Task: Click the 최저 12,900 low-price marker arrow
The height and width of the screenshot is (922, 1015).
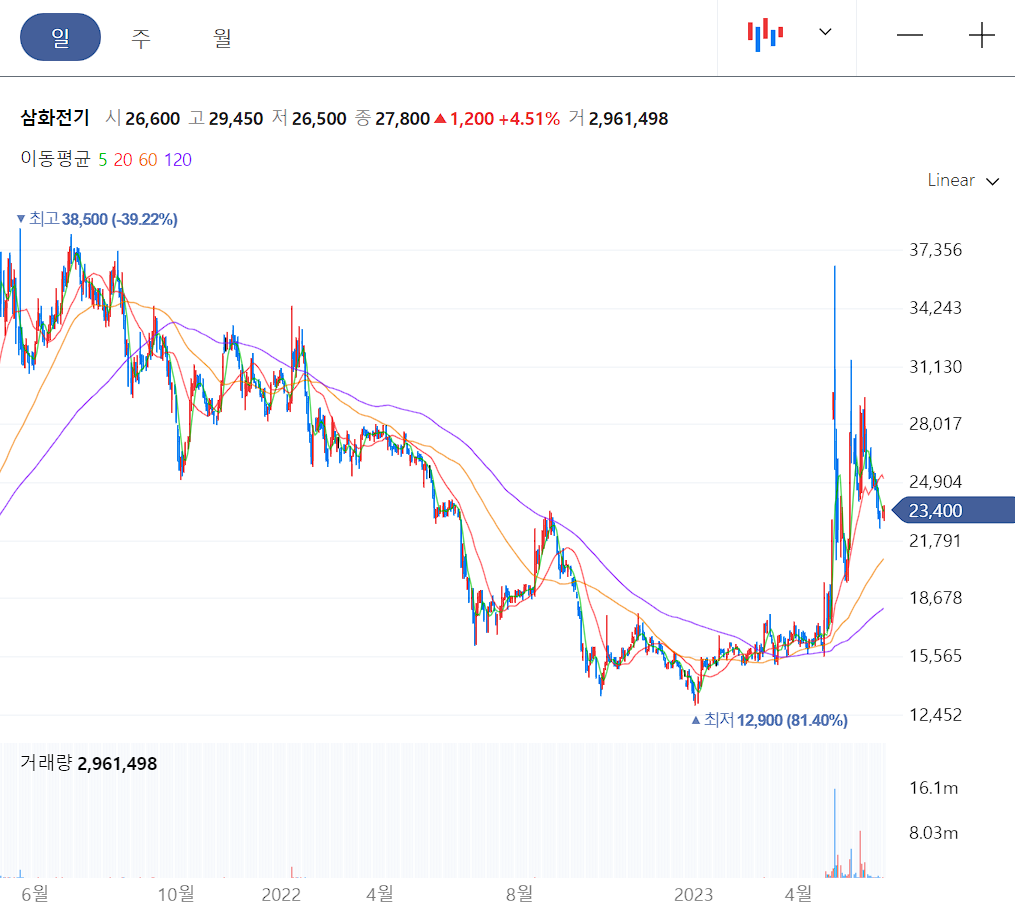Action: pos(697,720)
